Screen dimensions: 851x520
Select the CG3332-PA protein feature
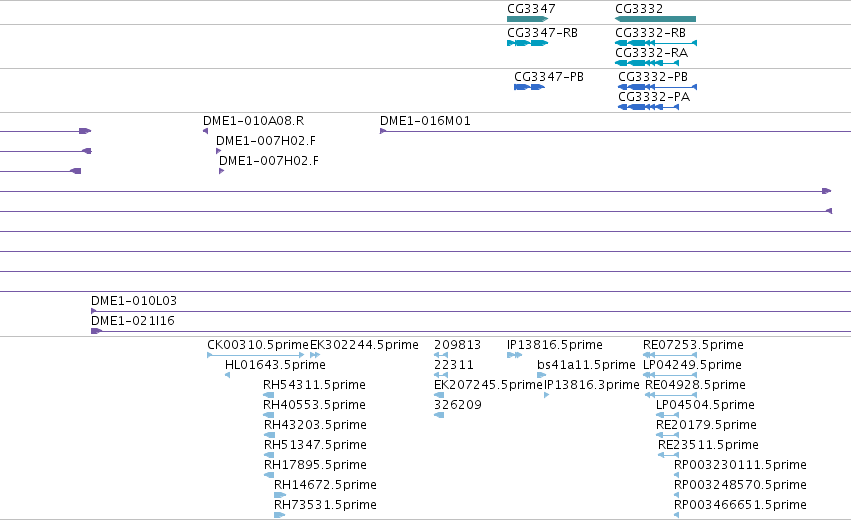649,107
